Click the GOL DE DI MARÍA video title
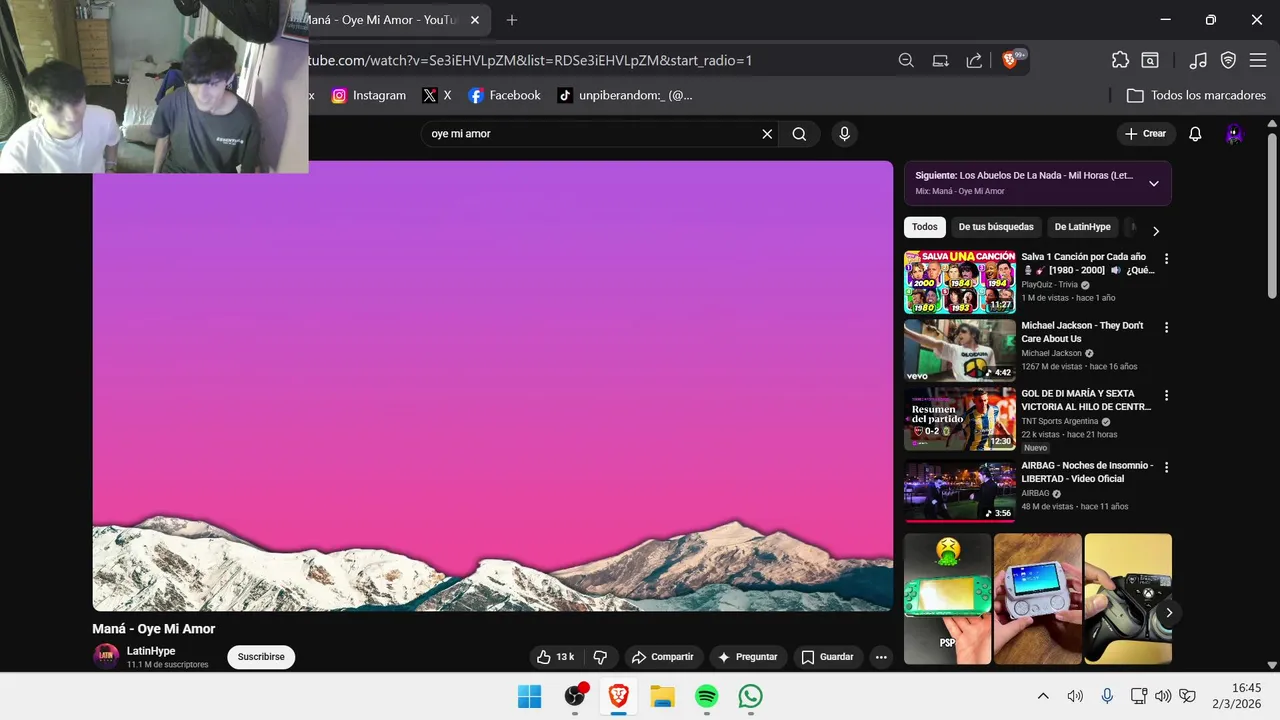The image size is (1280, 720). click(x=1086, y=400)
